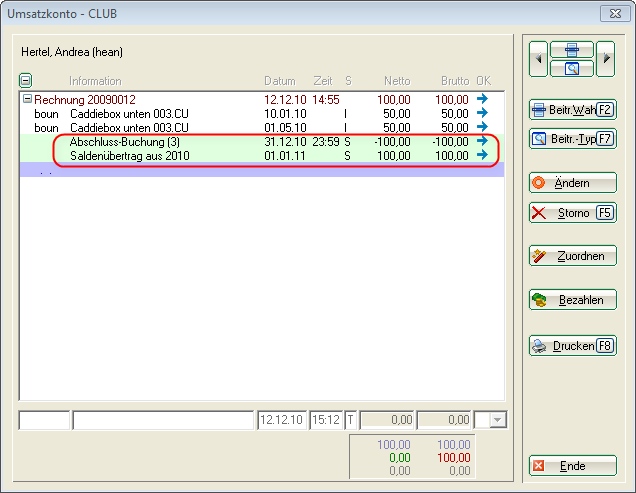Click Bezahlen to pay
Screen dimensions: 636x493
tap(572, 300)
